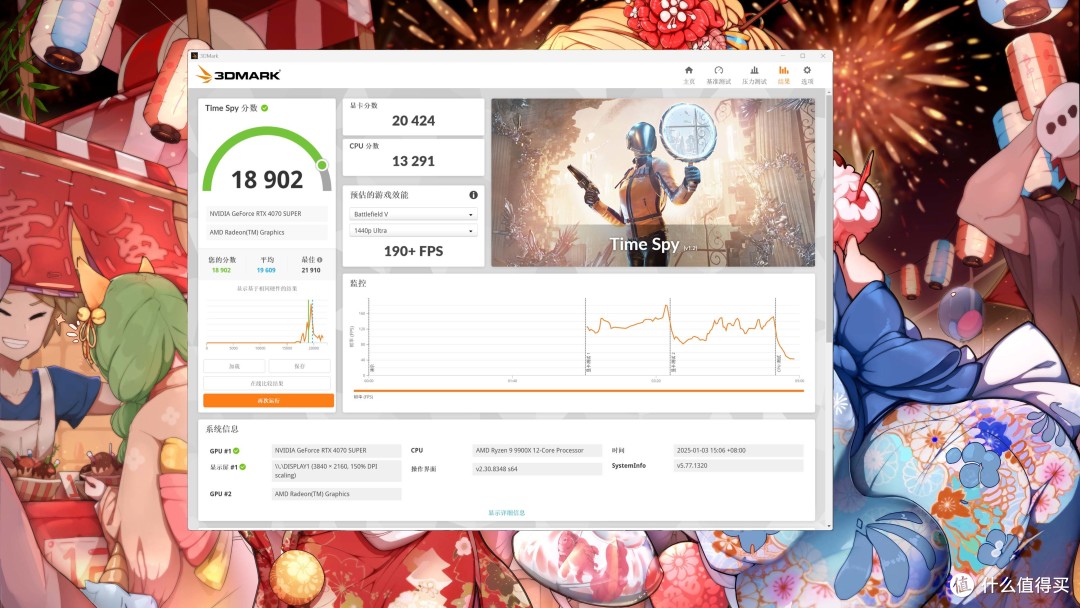Image resolution: width=1080 pixels, height=608 pixels.
Task: Click the 系统信息 section heading
Action: 222,429
